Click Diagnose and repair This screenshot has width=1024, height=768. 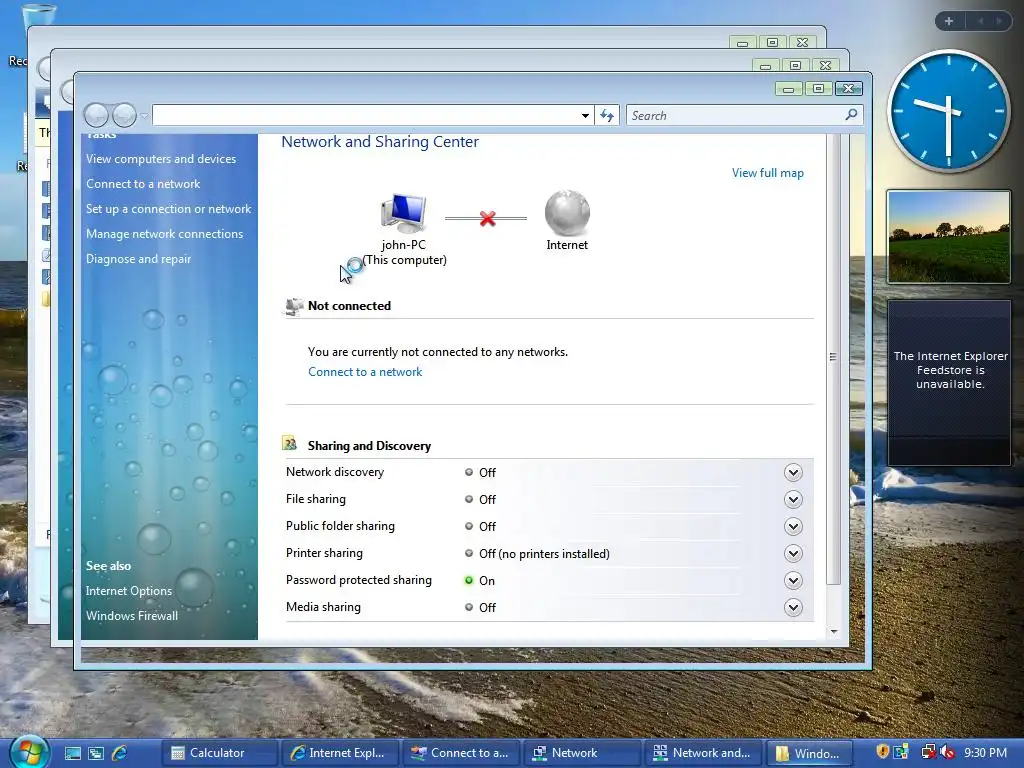[x=138, y=259]
